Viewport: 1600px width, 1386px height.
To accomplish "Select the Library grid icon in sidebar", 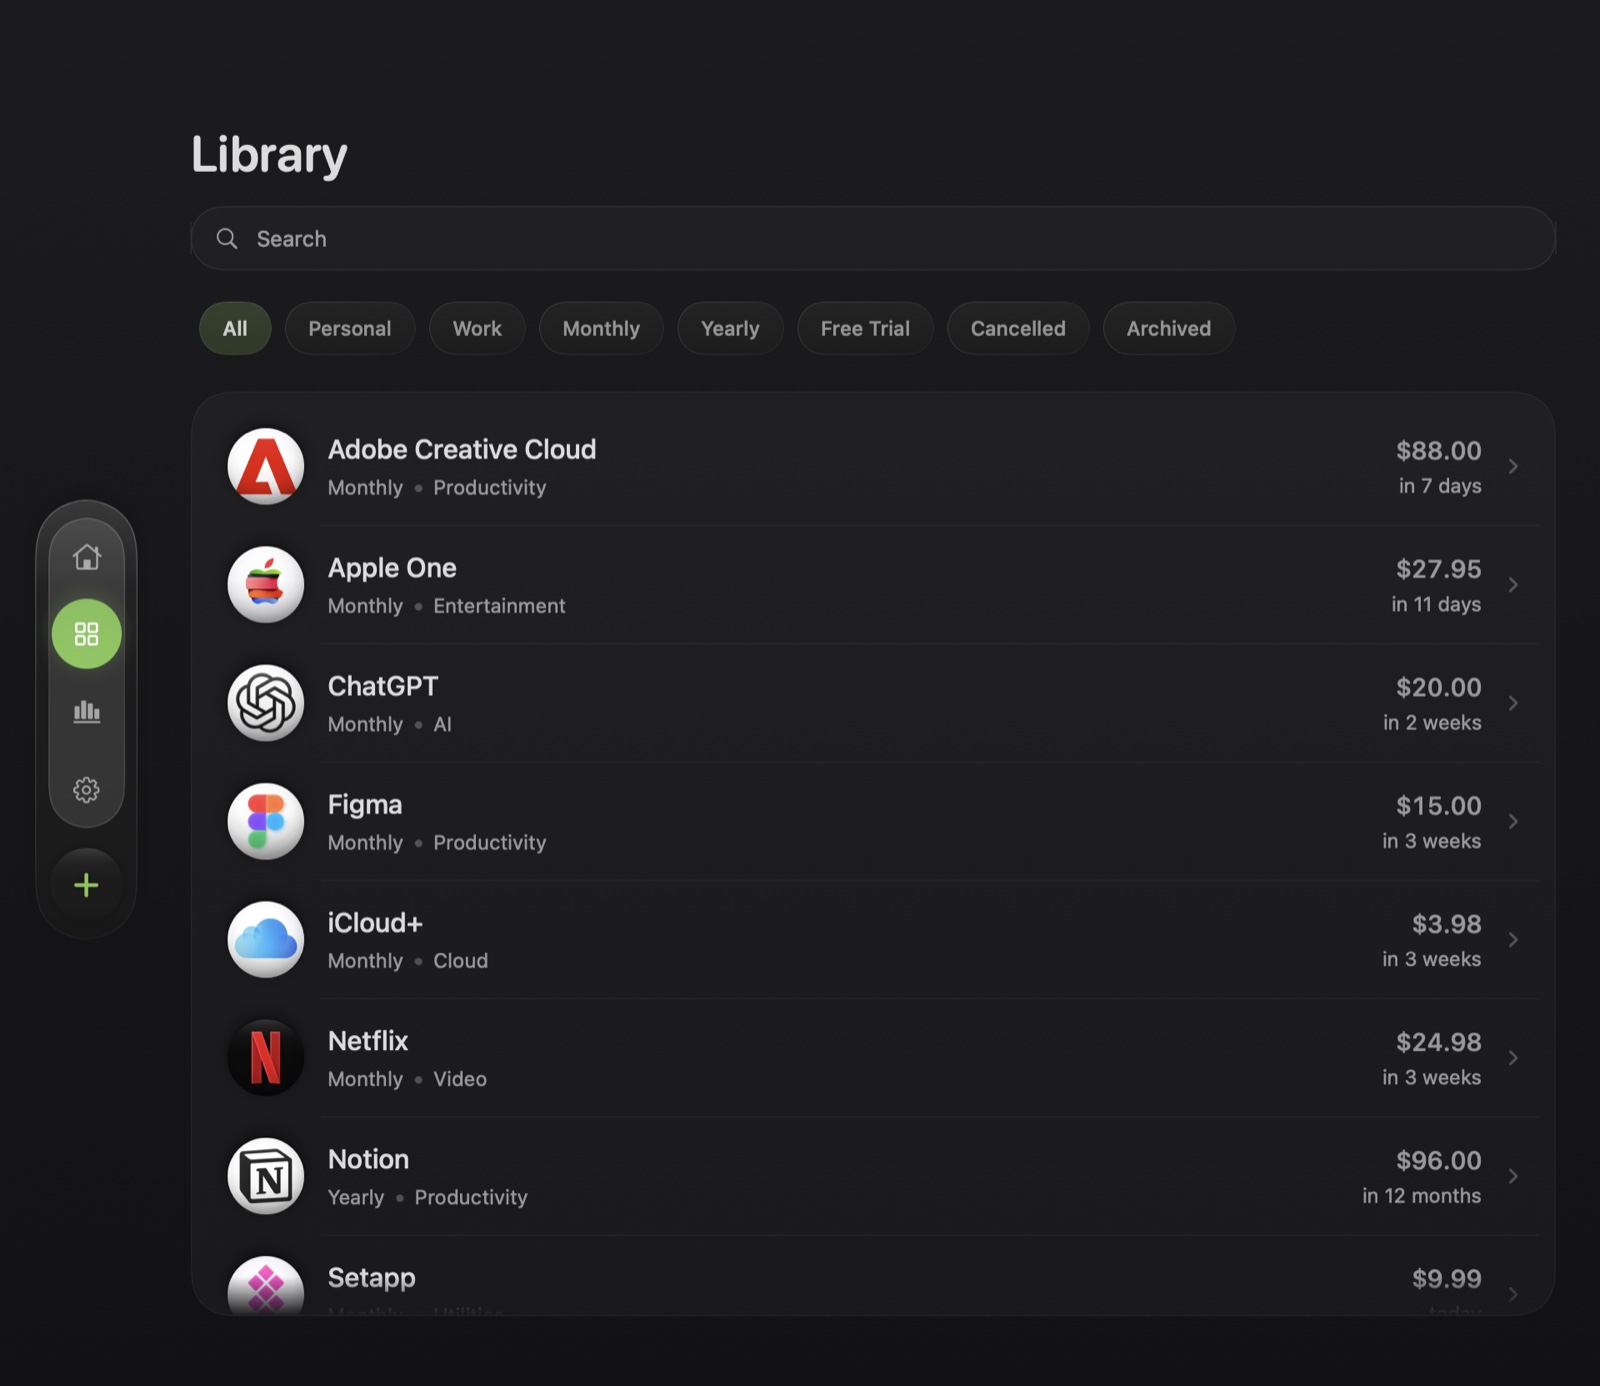I will coord(87,634).
